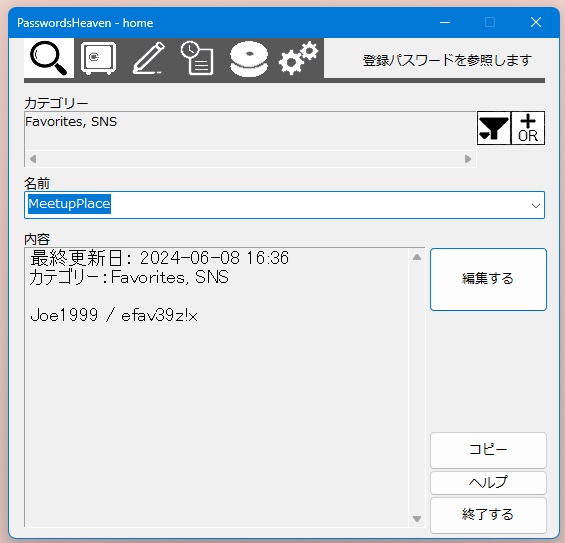This screenshot has height=543, width=565.
Task: Click category list right scroll arrow
Action: pyautogui.click(x=468, y=159)
